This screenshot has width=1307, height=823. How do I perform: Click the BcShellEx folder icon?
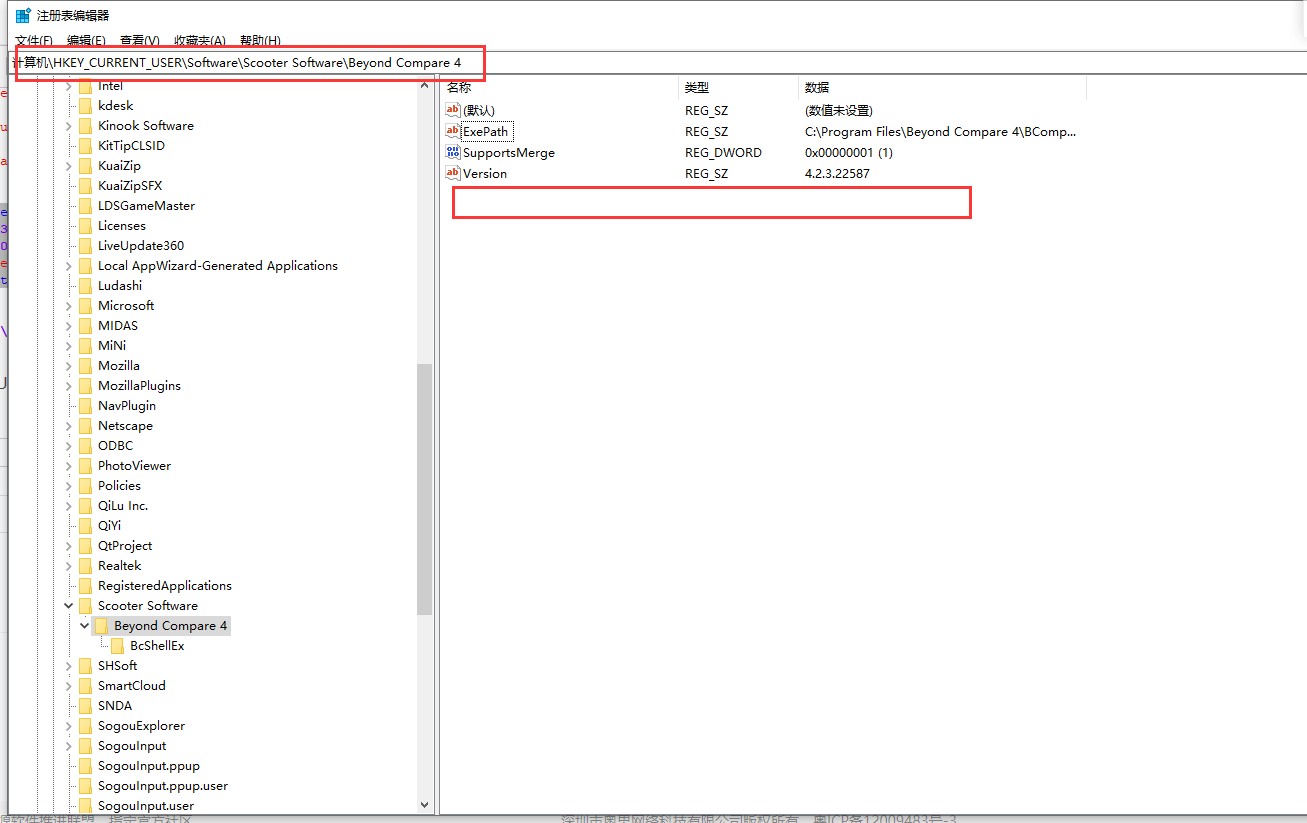click(x=117, y=646)
